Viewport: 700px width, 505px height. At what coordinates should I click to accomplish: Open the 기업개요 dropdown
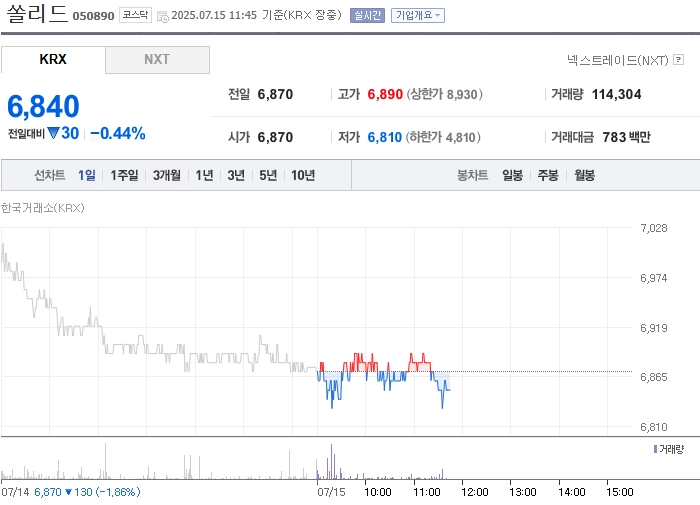(x=417, y=16)
